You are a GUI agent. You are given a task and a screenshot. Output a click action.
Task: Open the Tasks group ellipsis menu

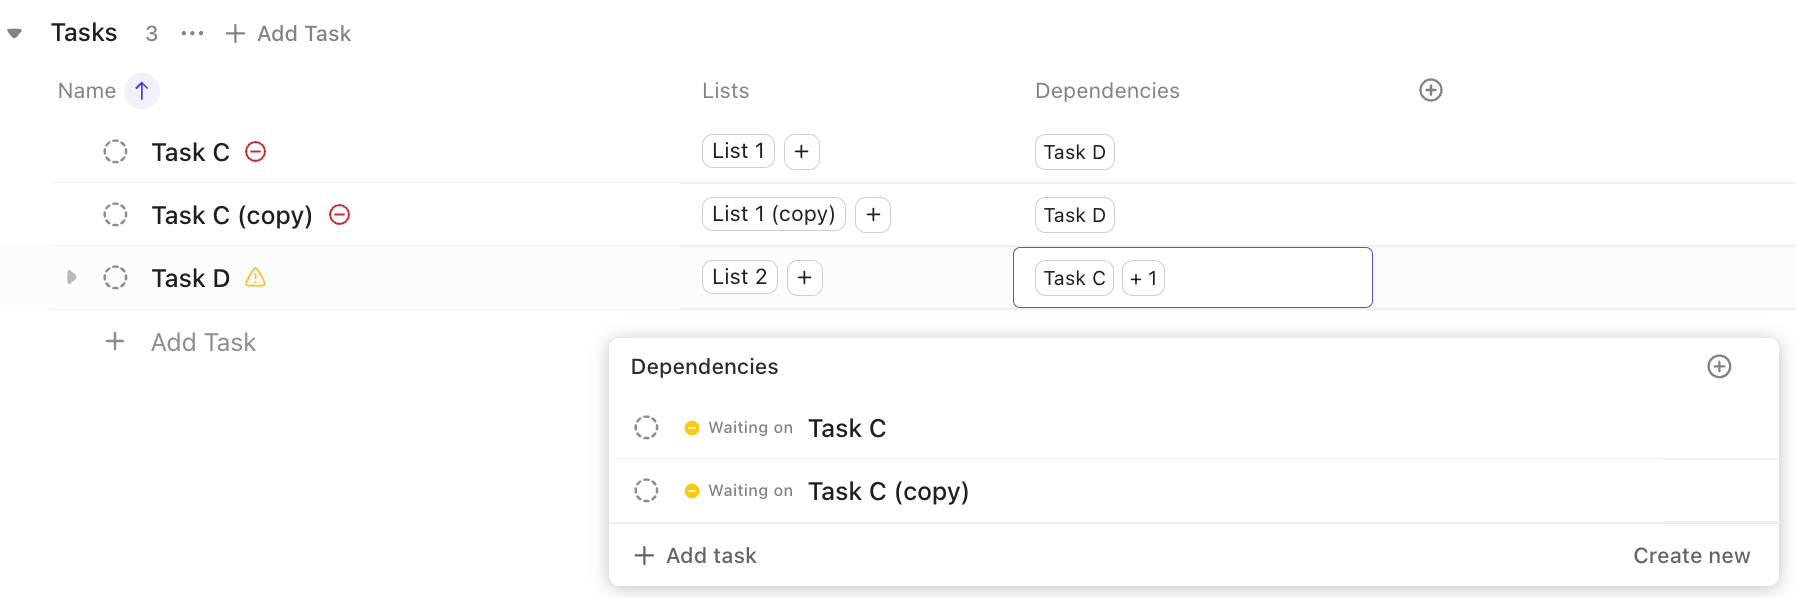[192, 34]
